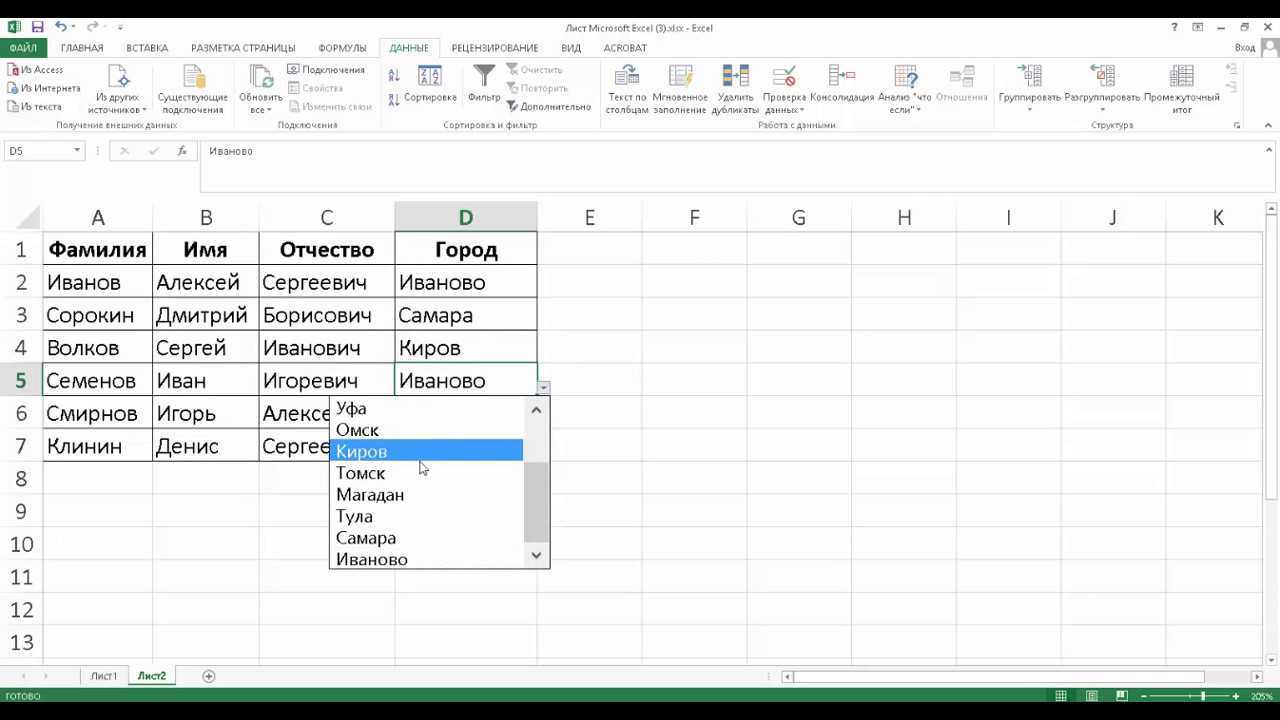Select row 5 header
This screenshot has width=1280, height=720.
(21, 381)
